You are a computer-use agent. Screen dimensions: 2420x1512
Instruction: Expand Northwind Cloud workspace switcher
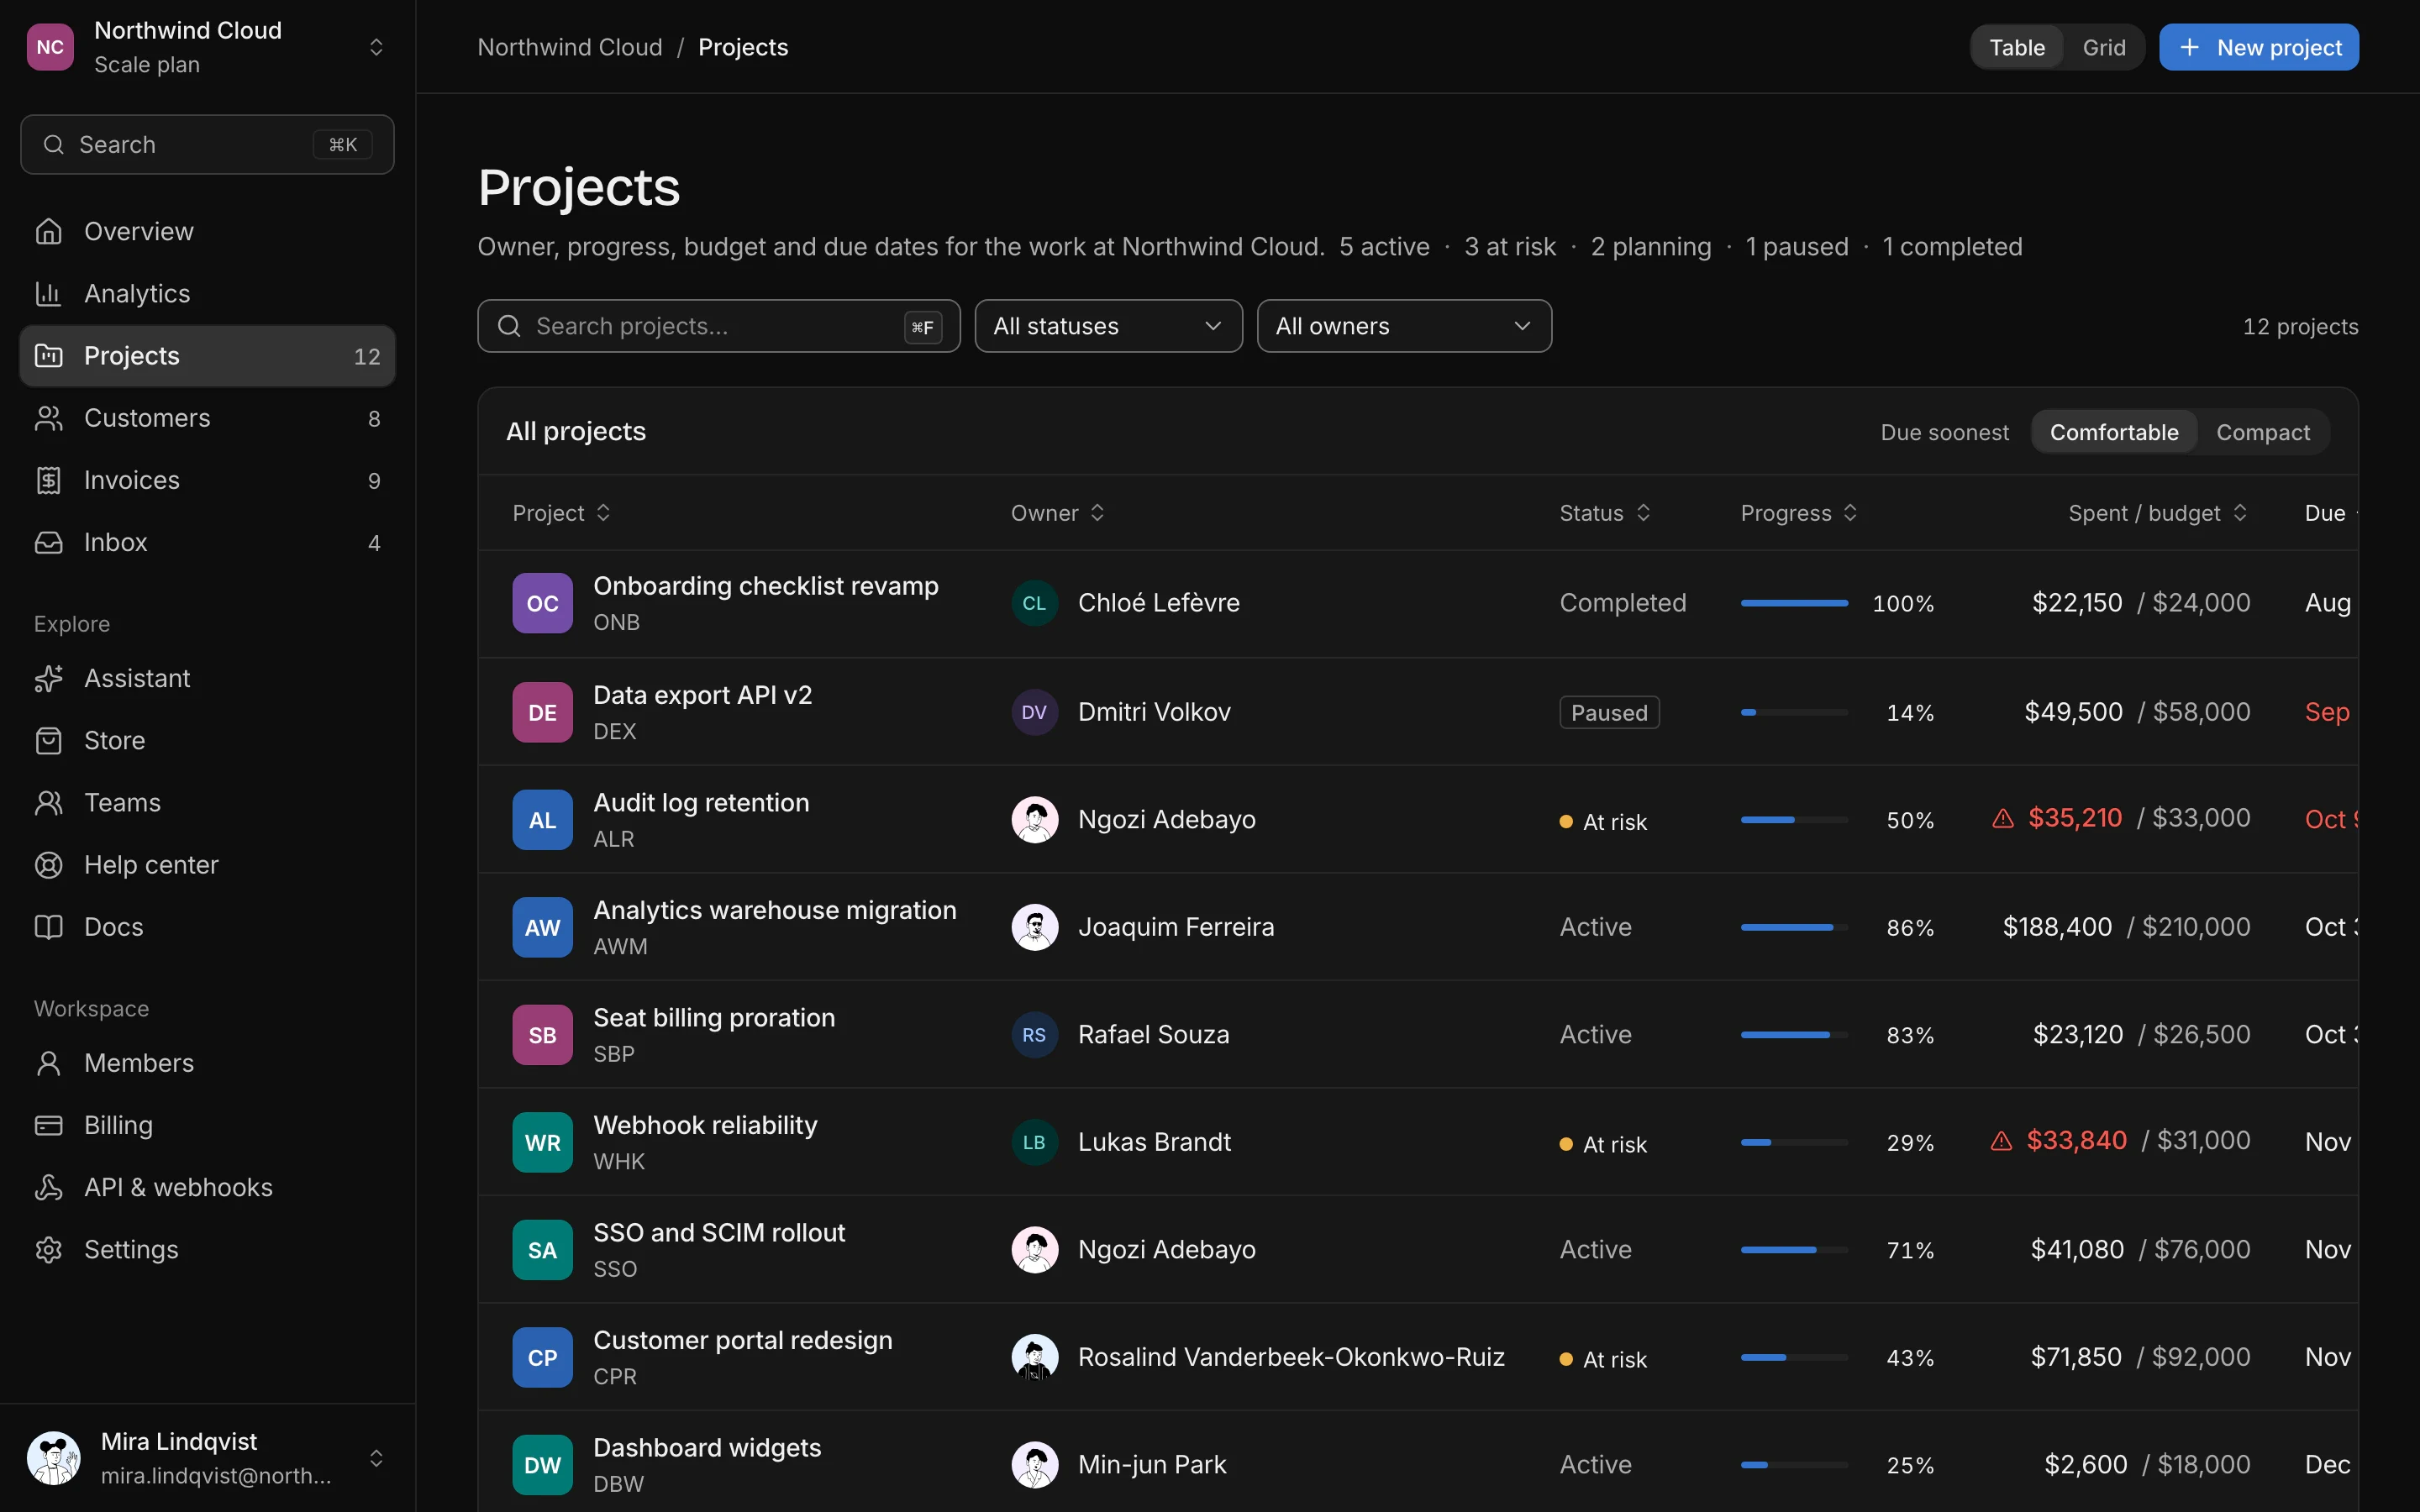pos(376,47)
